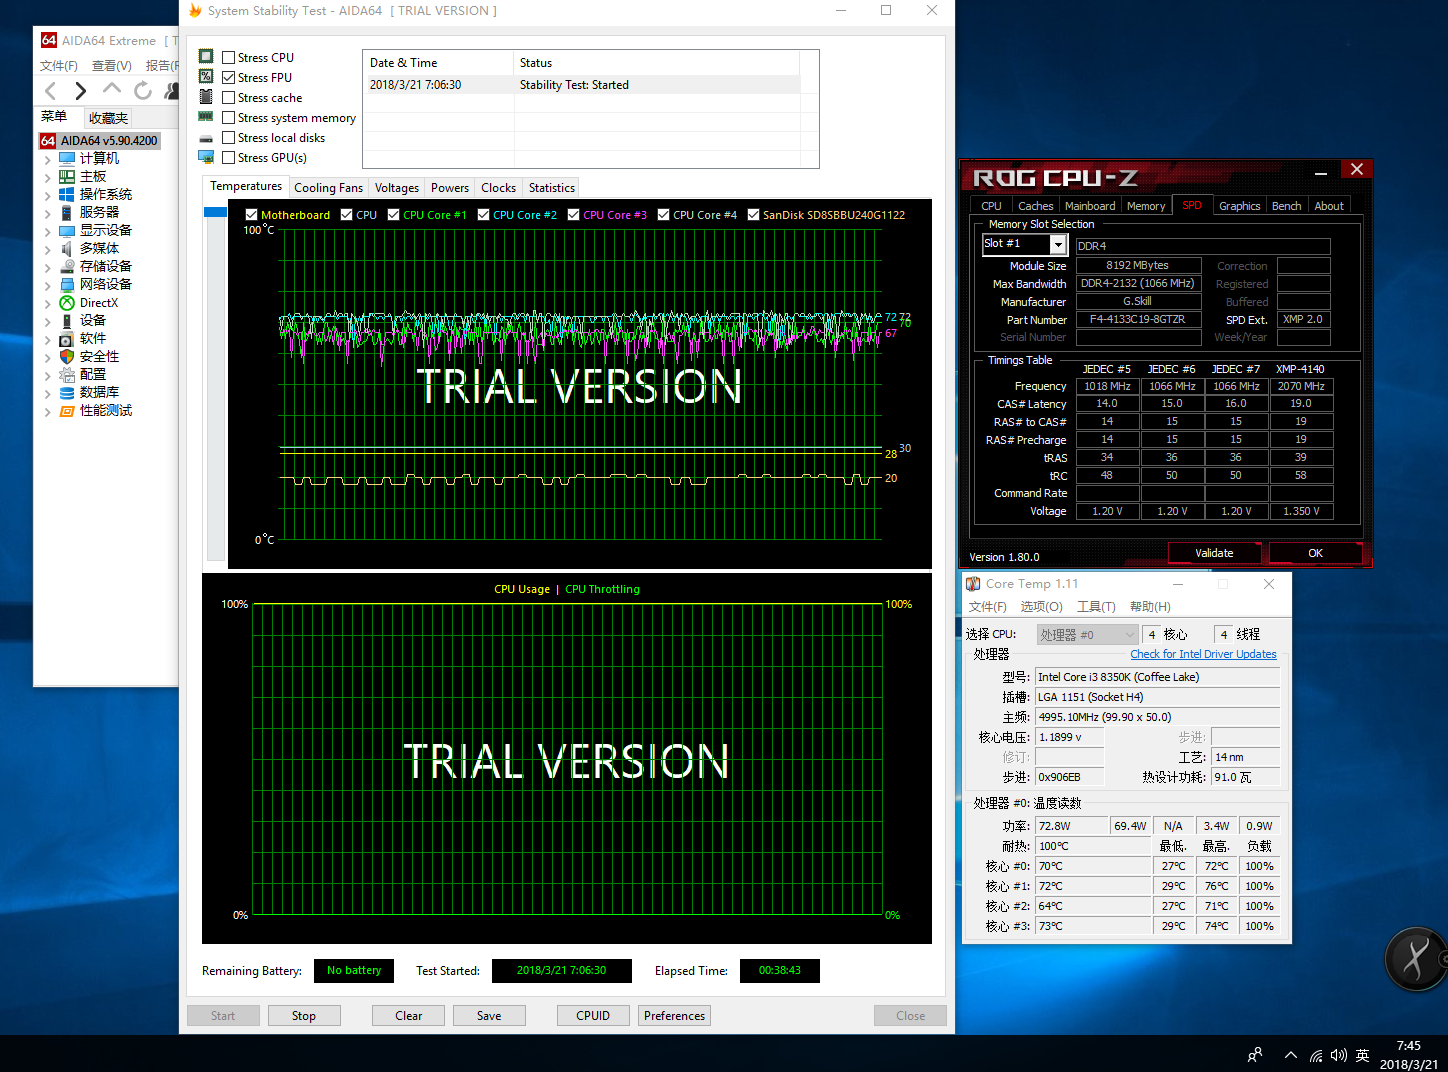Screen dimensions: 1448x1072
Task: Click Check for Intel Driver Updates link
Action: [x=1203, y=654]
